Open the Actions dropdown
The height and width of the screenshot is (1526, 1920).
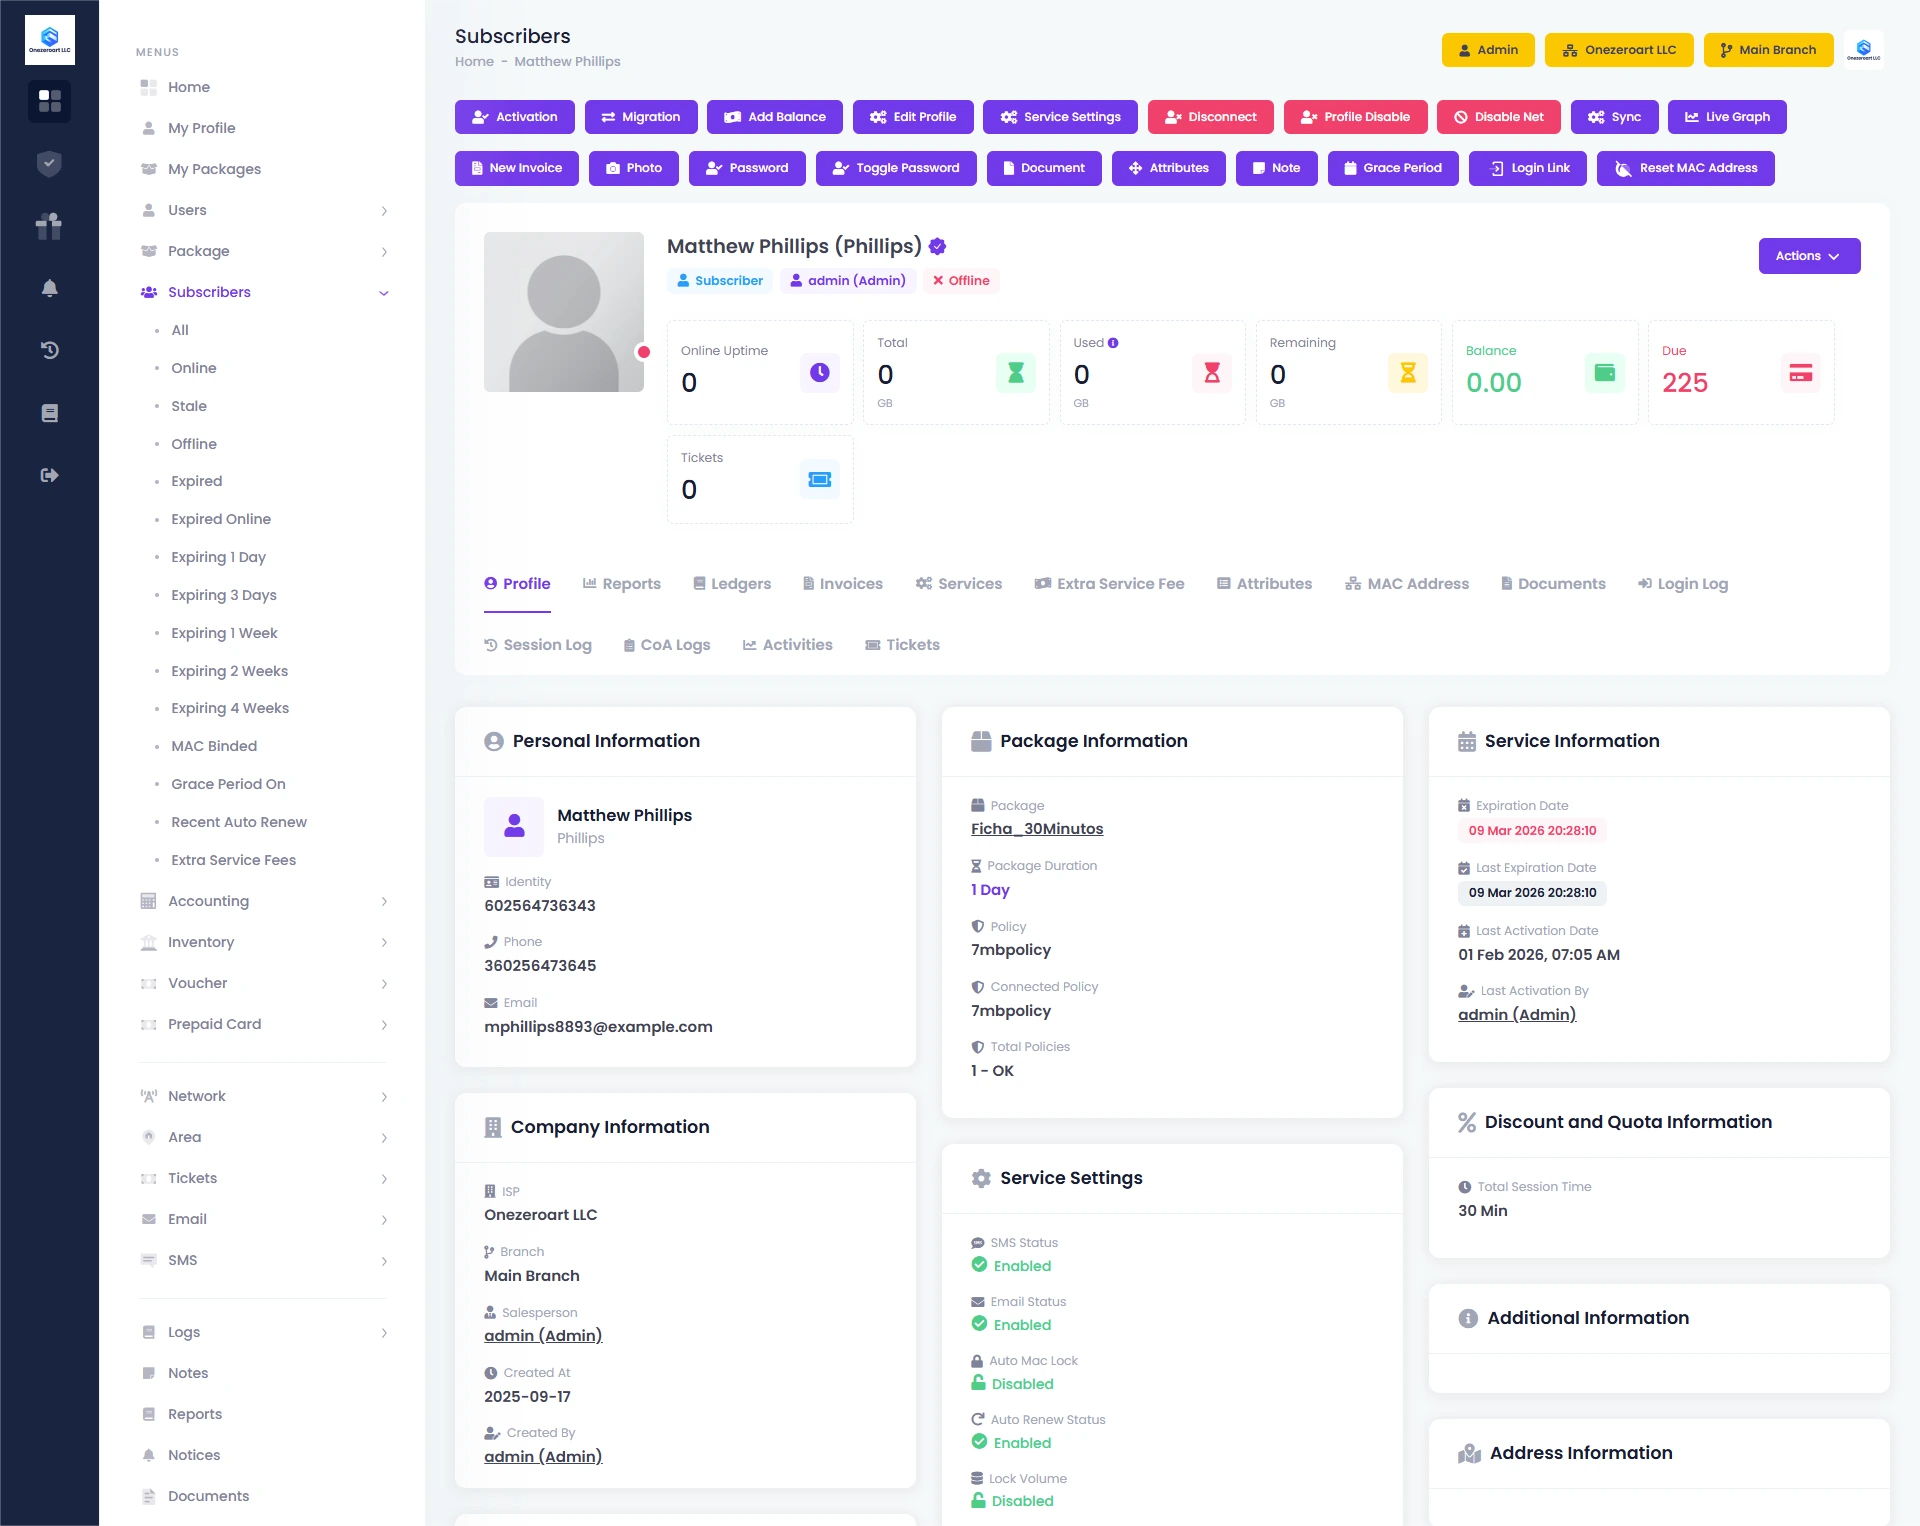click(1808, 256)
